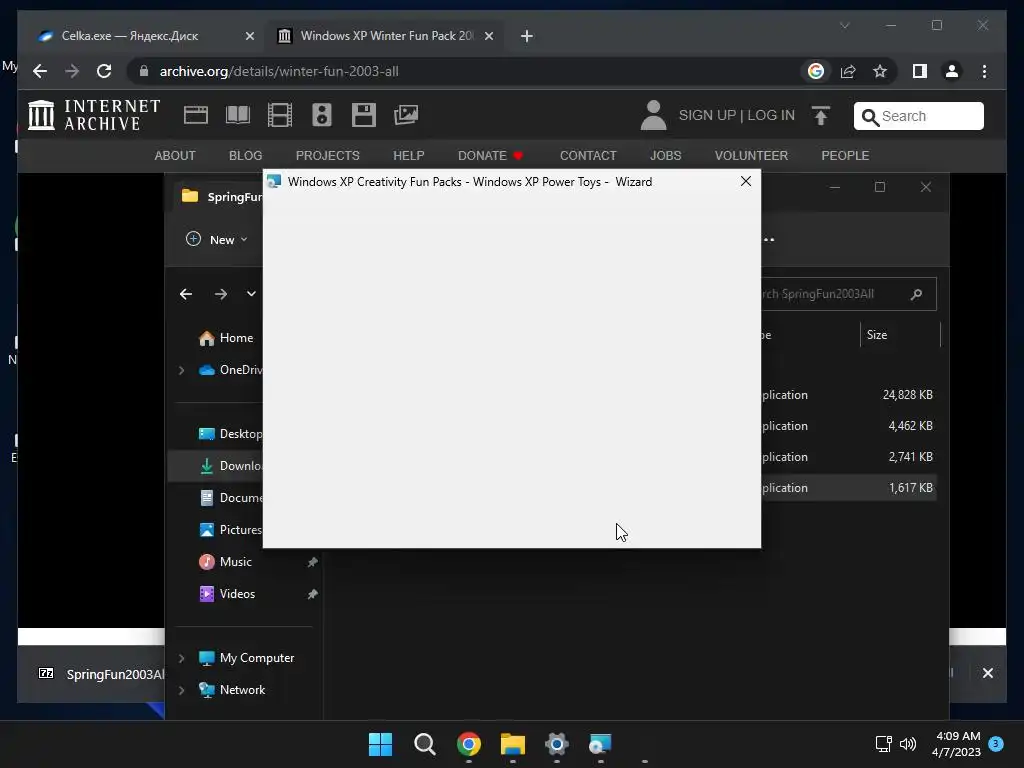Viewport: 1024px width, 768px height.
Task: Unpin Music using its pin icon
Action: 312,562
